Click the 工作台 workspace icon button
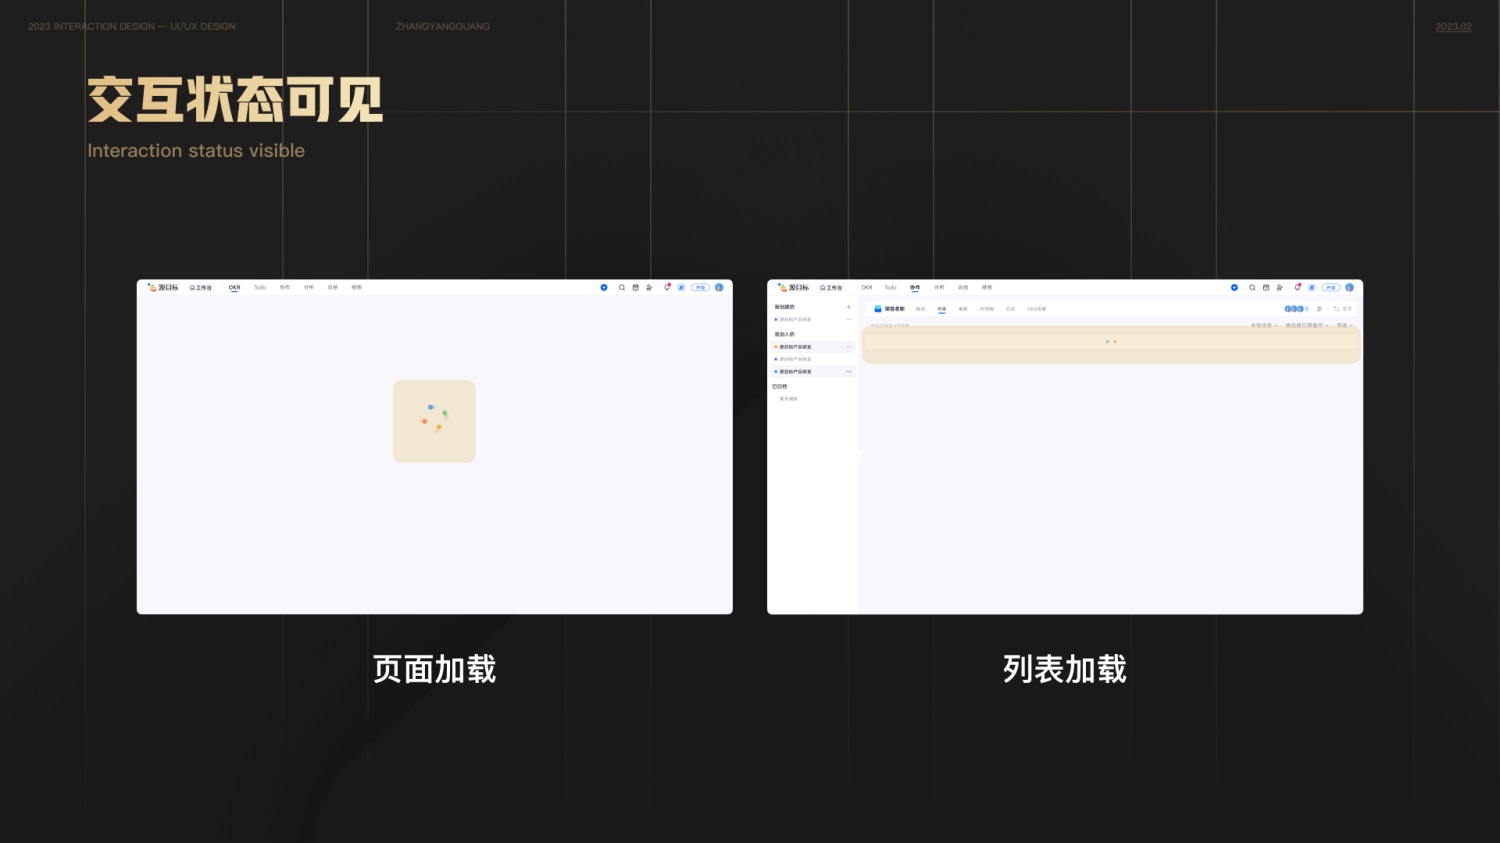The image size is (1500, 843). point(831,287)
